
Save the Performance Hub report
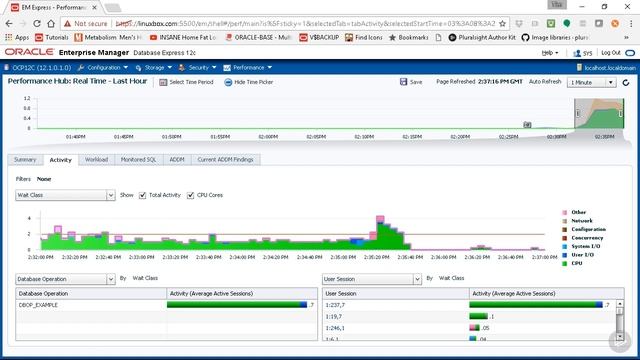click(x=411, y=82)
